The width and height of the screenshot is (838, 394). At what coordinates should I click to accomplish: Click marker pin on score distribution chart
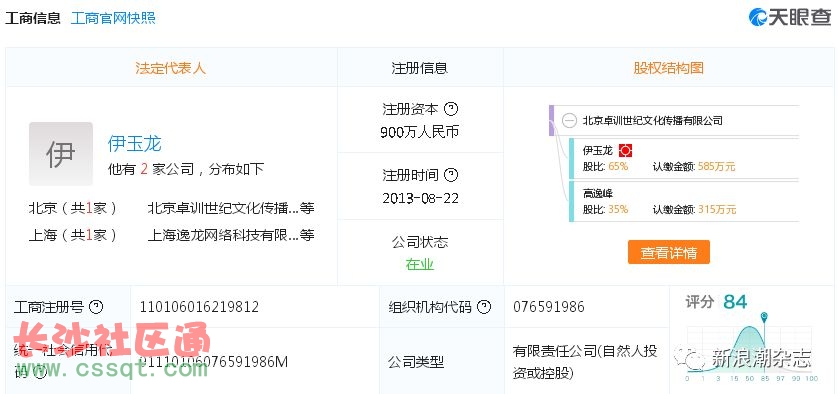tap(764, 317)
